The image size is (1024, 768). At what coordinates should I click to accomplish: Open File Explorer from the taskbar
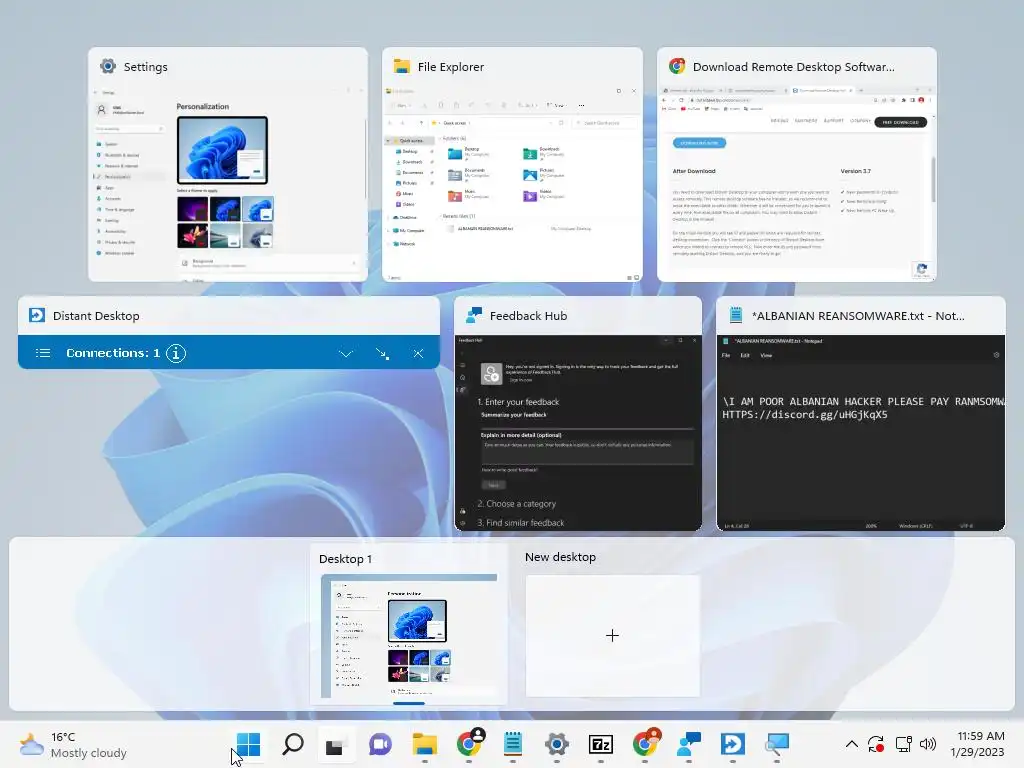tap(424, 744)
